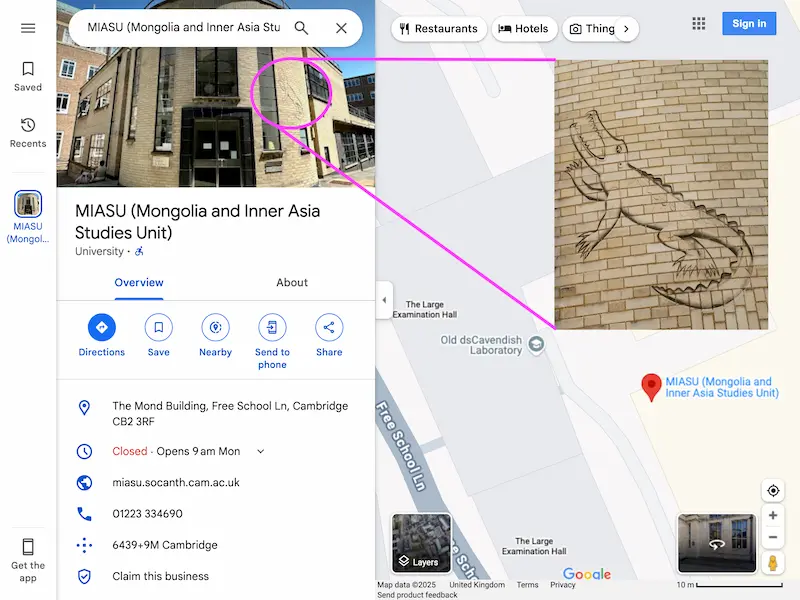
Task: Click the Sign in button
Action: point(748,24)
